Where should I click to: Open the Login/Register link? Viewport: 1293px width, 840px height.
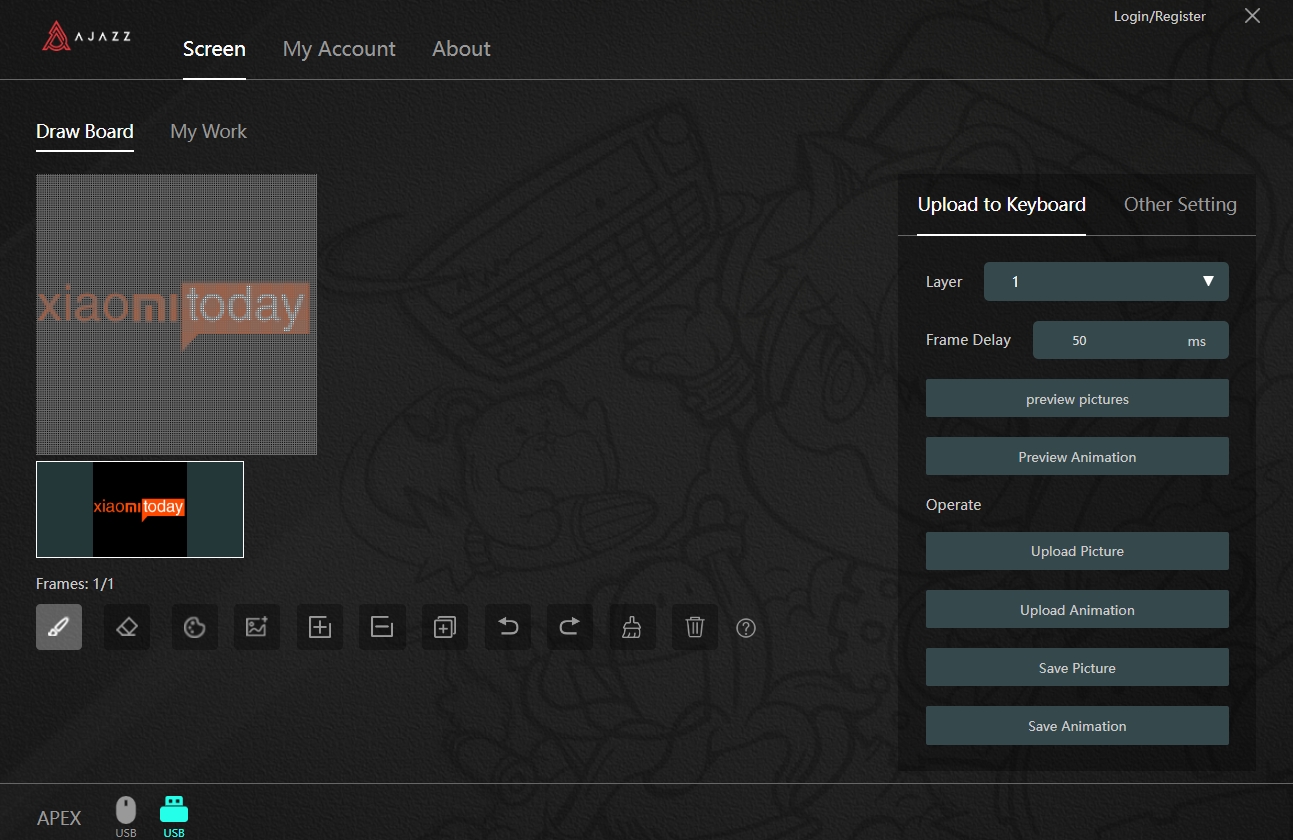1160,16
